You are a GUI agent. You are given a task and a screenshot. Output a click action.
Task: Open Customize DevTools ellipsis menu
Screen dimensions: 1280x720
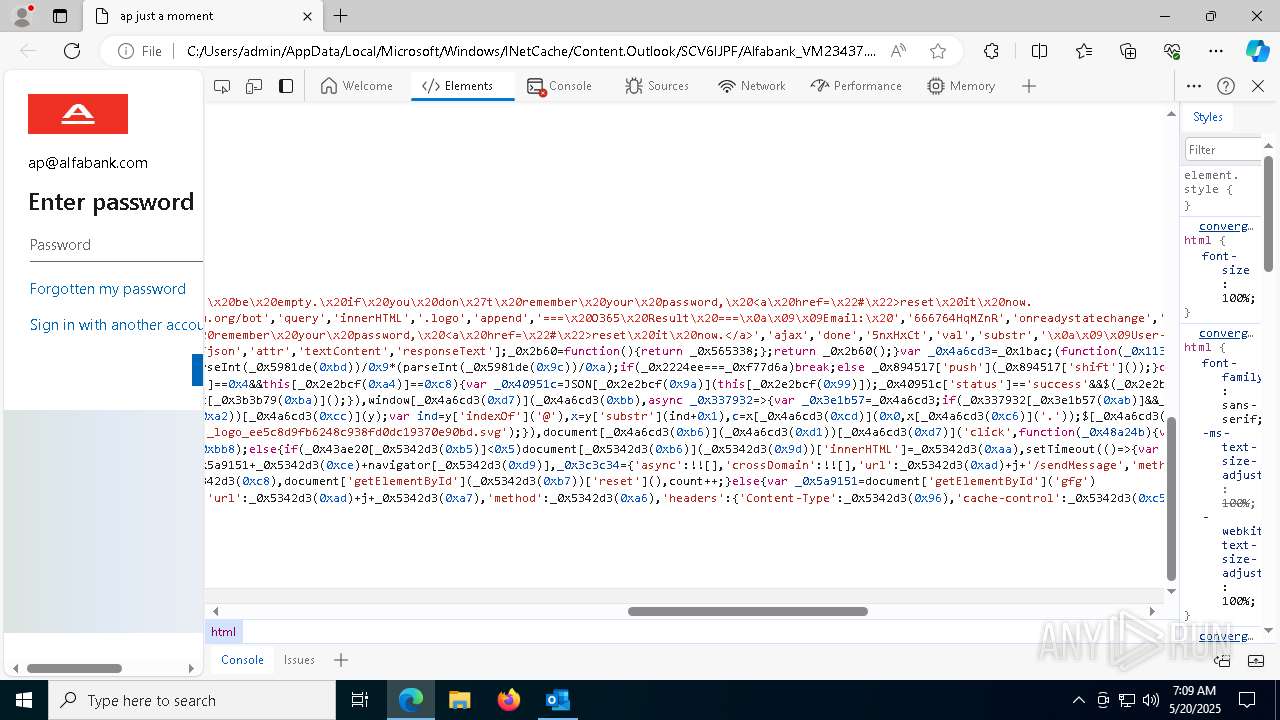pyautogui.click(x=1194, y=86)
